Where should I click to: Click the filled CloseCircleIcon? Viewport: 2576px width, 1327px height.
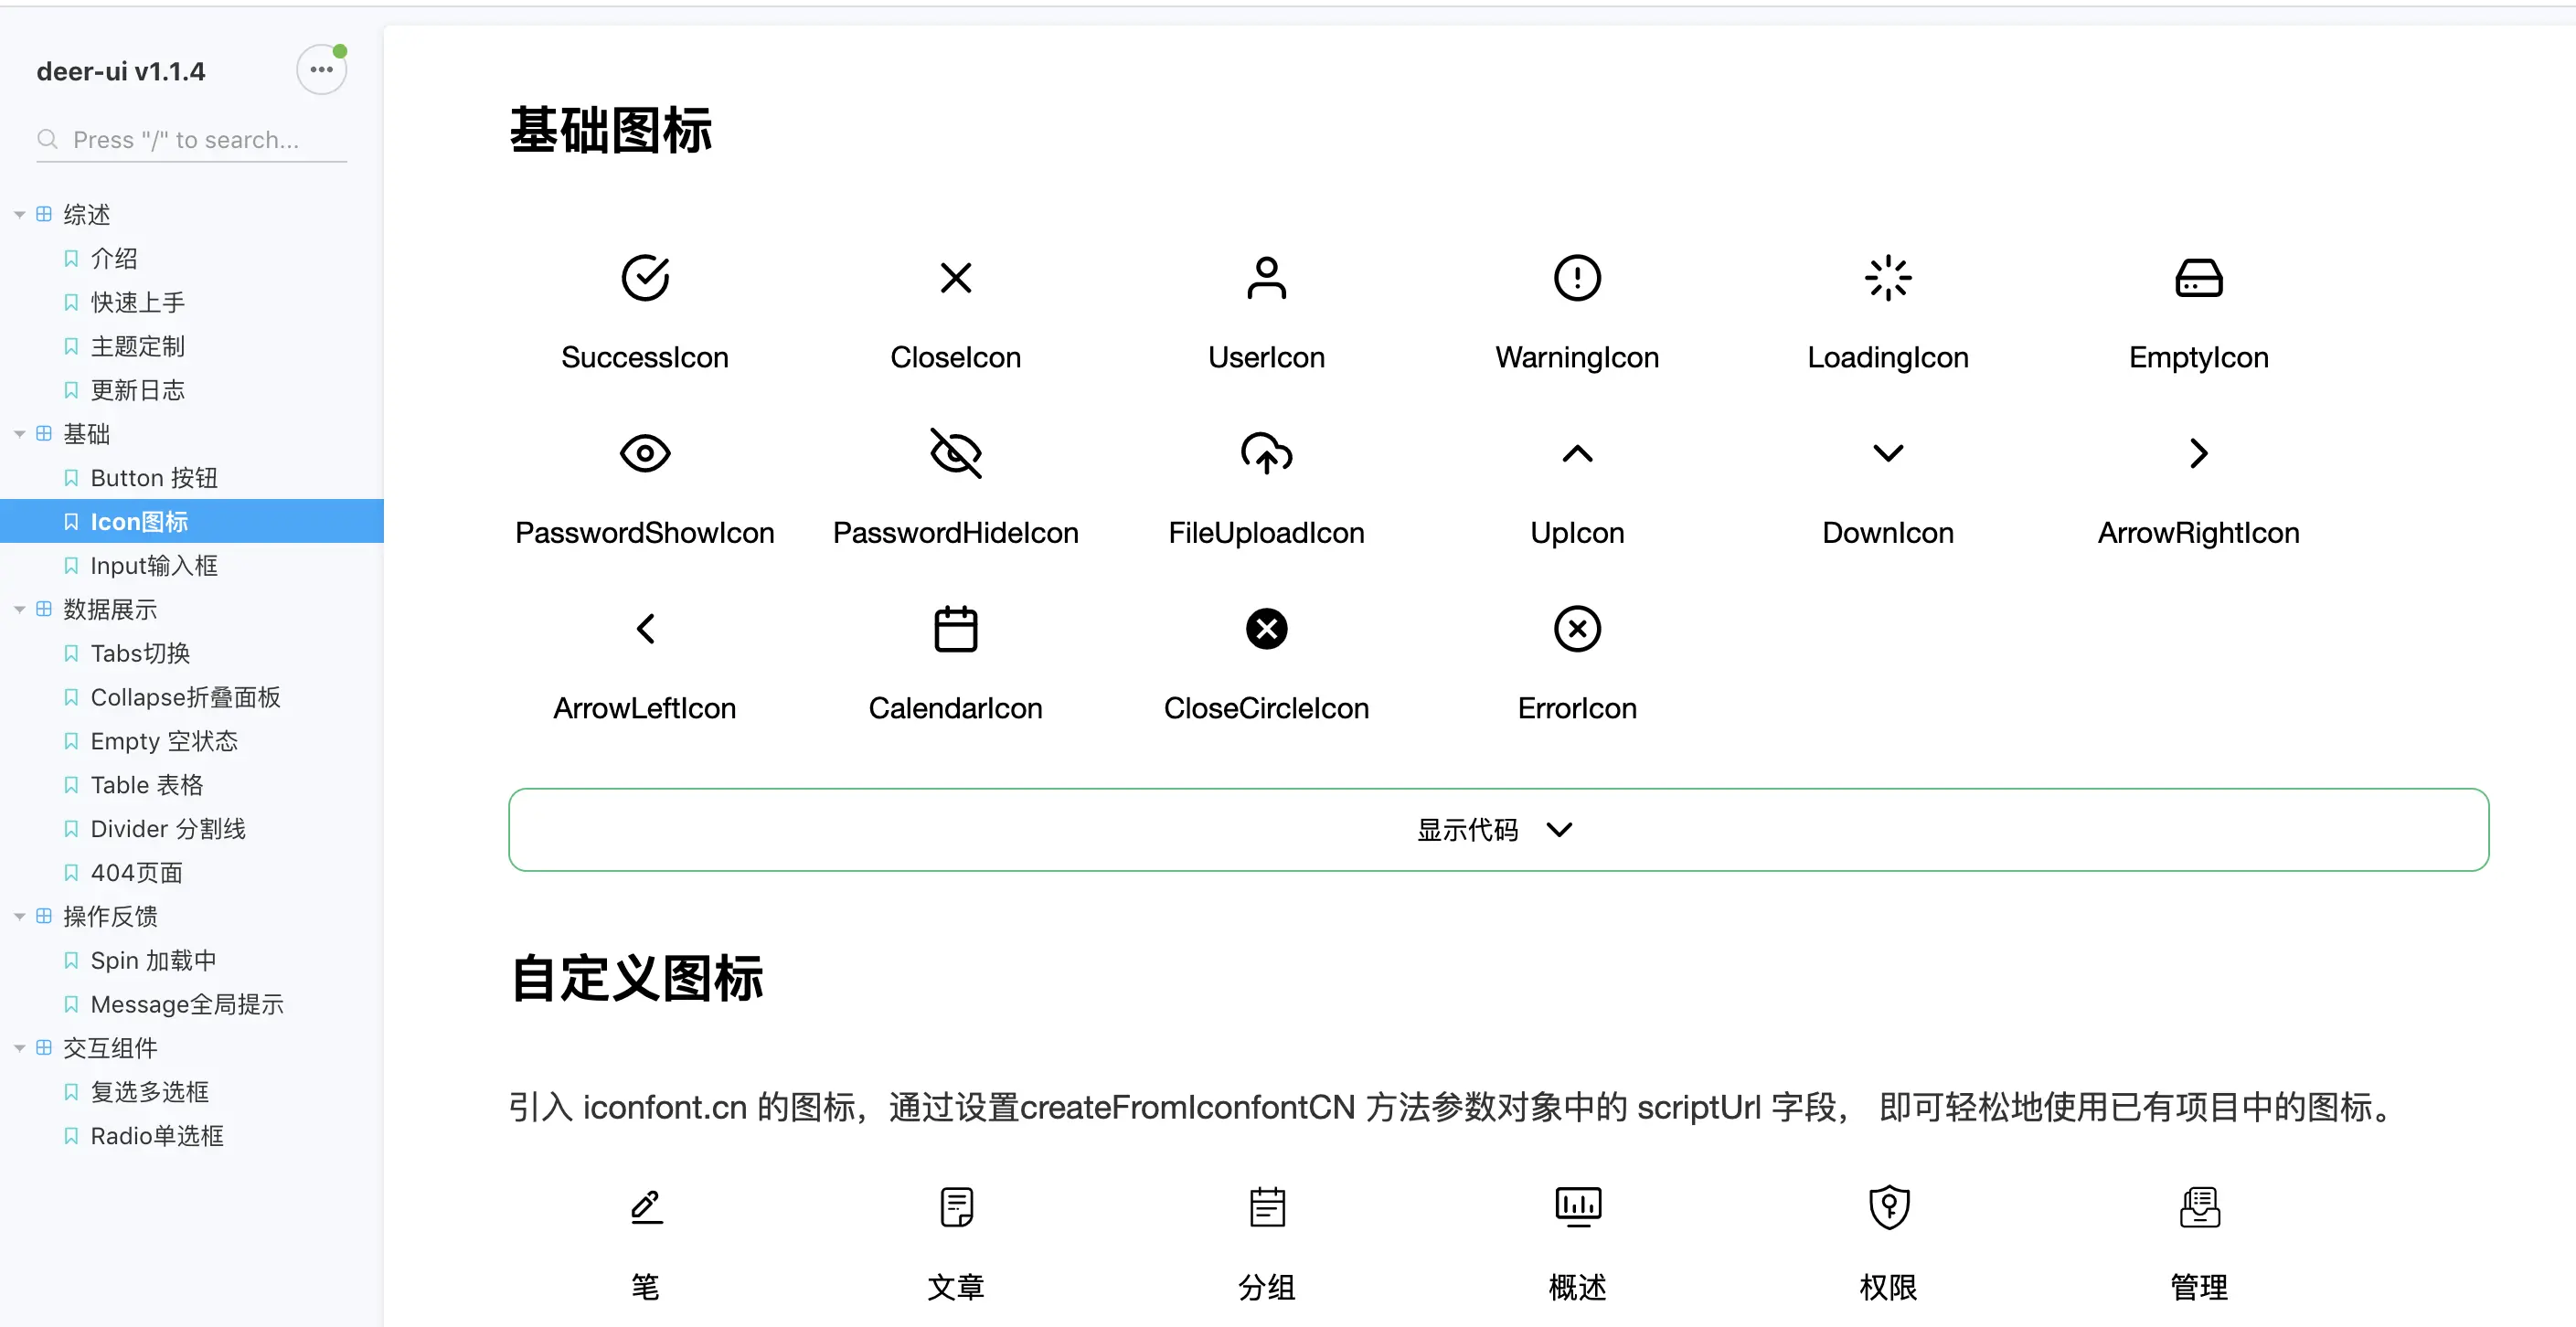[x=1266, y=629]
